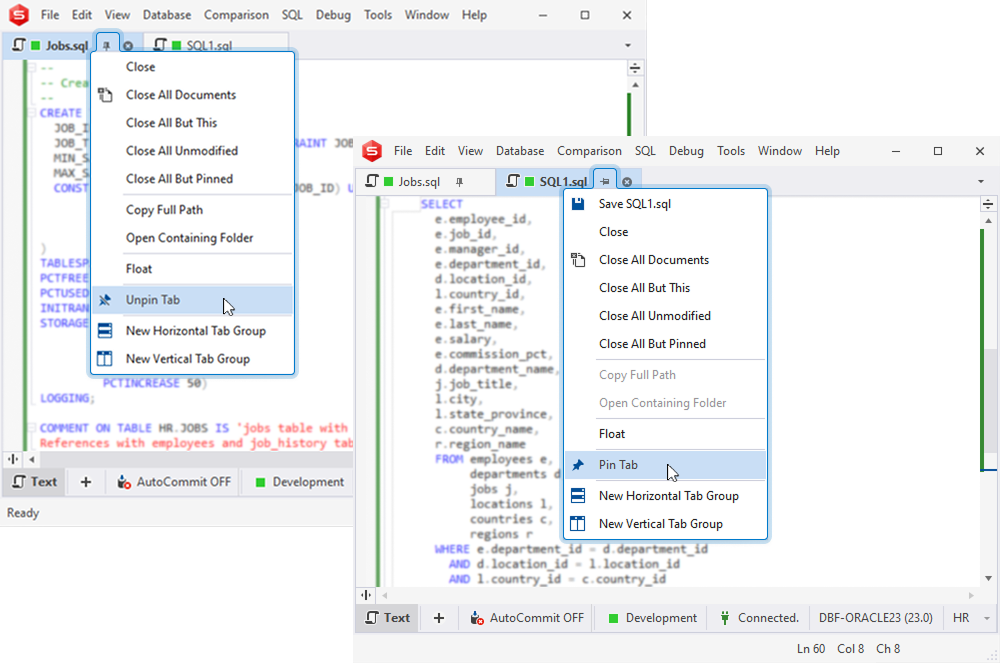Open the status bar dropdown arrow next to HR
The height and width of the screenshot is (663, 1000).
point(987,618)
